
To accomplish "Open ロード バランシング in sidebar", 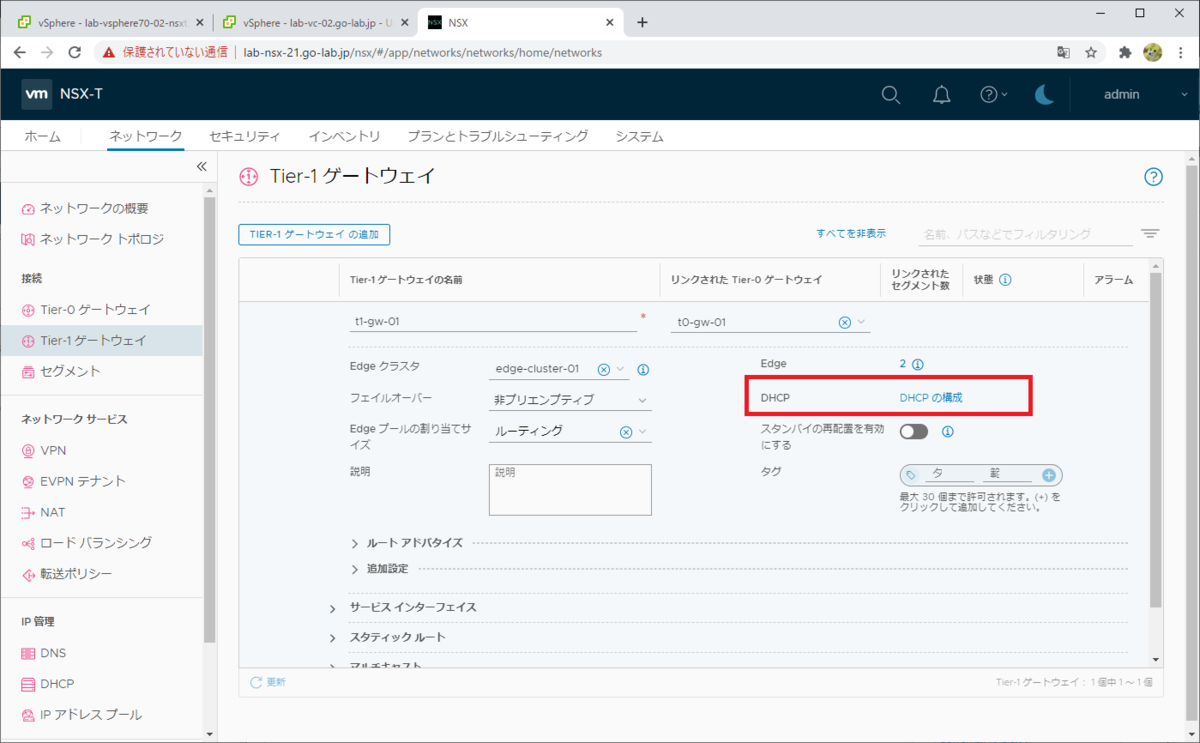I will click(96, 542).
